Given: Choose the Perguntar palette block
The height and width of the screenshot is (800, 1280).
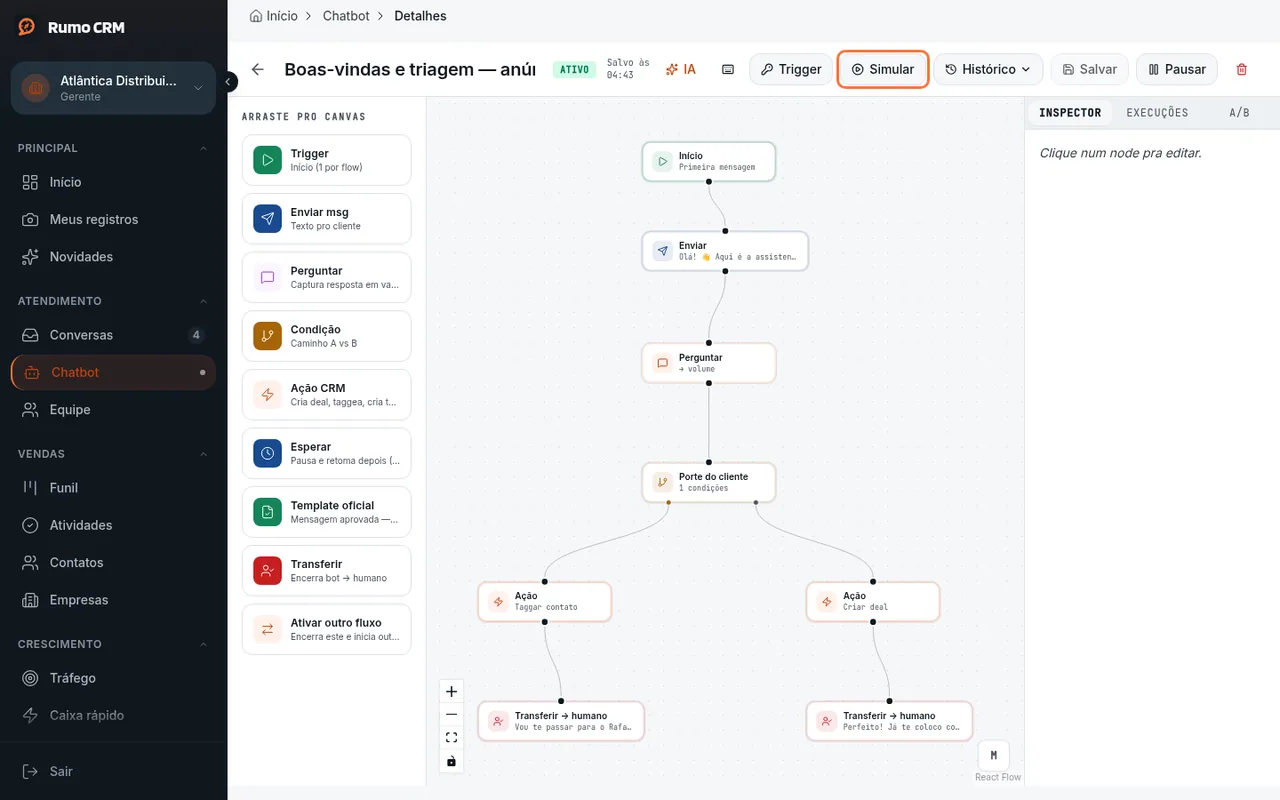Looking at the screenshot, I should click(x=326, y=277).
